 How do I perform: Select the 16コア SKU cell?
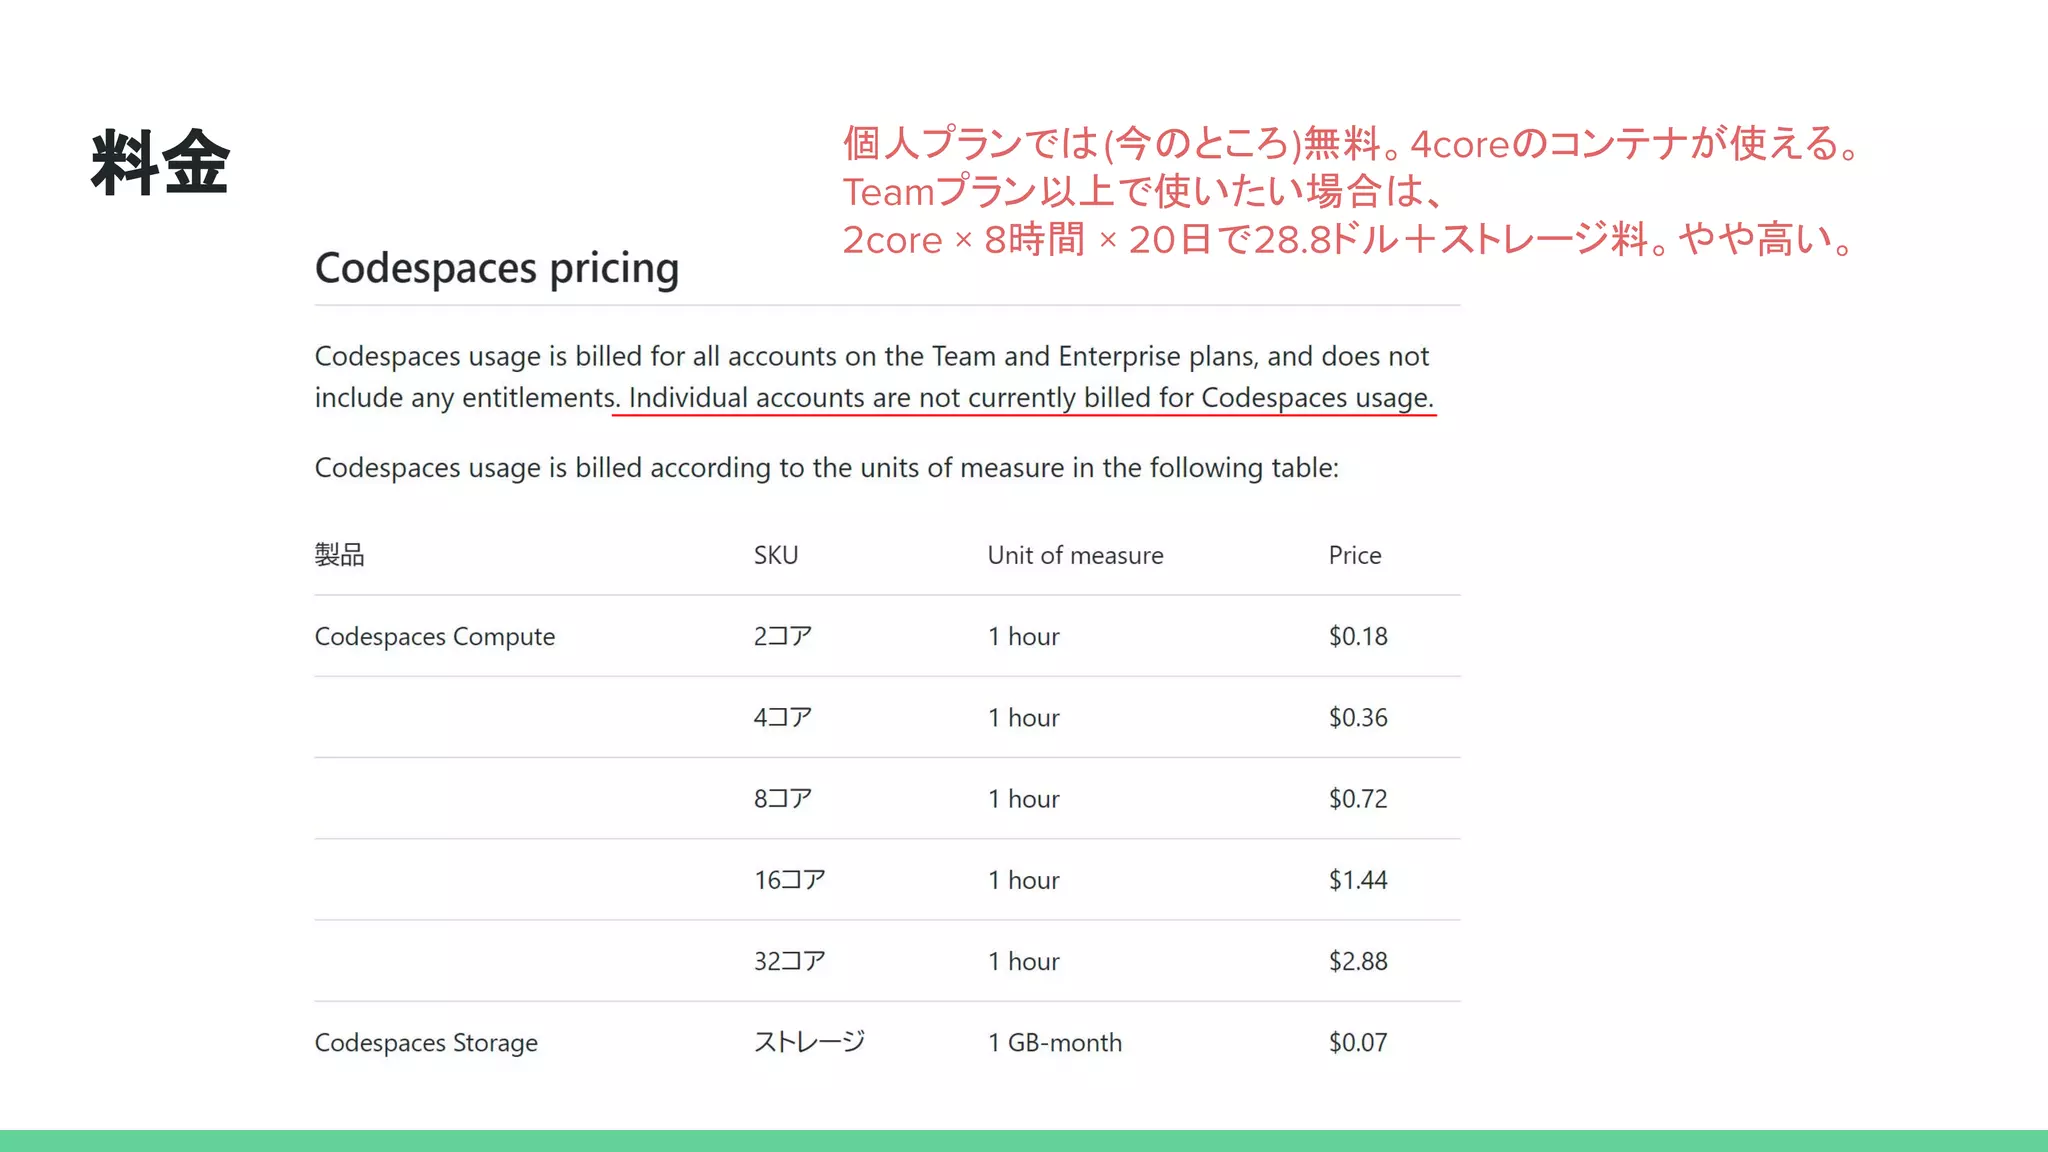[x=790, y=880]
